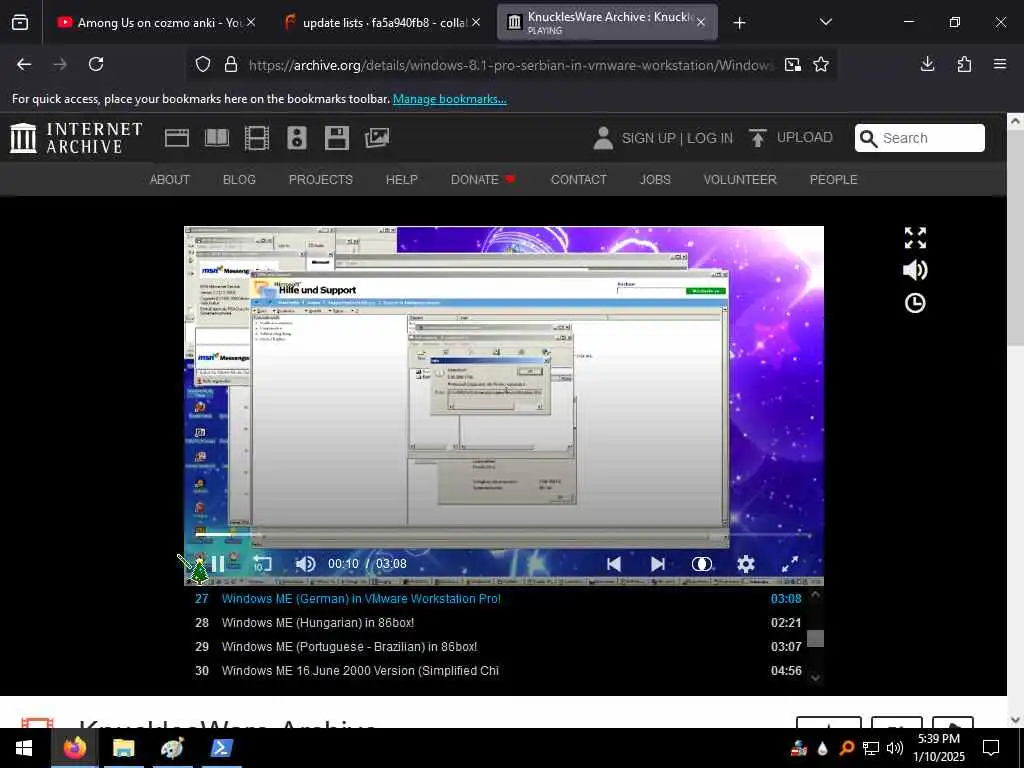The image size is (1024, 768).
Task: Close the KnucklesWare Archive tab
Action: 701,23
